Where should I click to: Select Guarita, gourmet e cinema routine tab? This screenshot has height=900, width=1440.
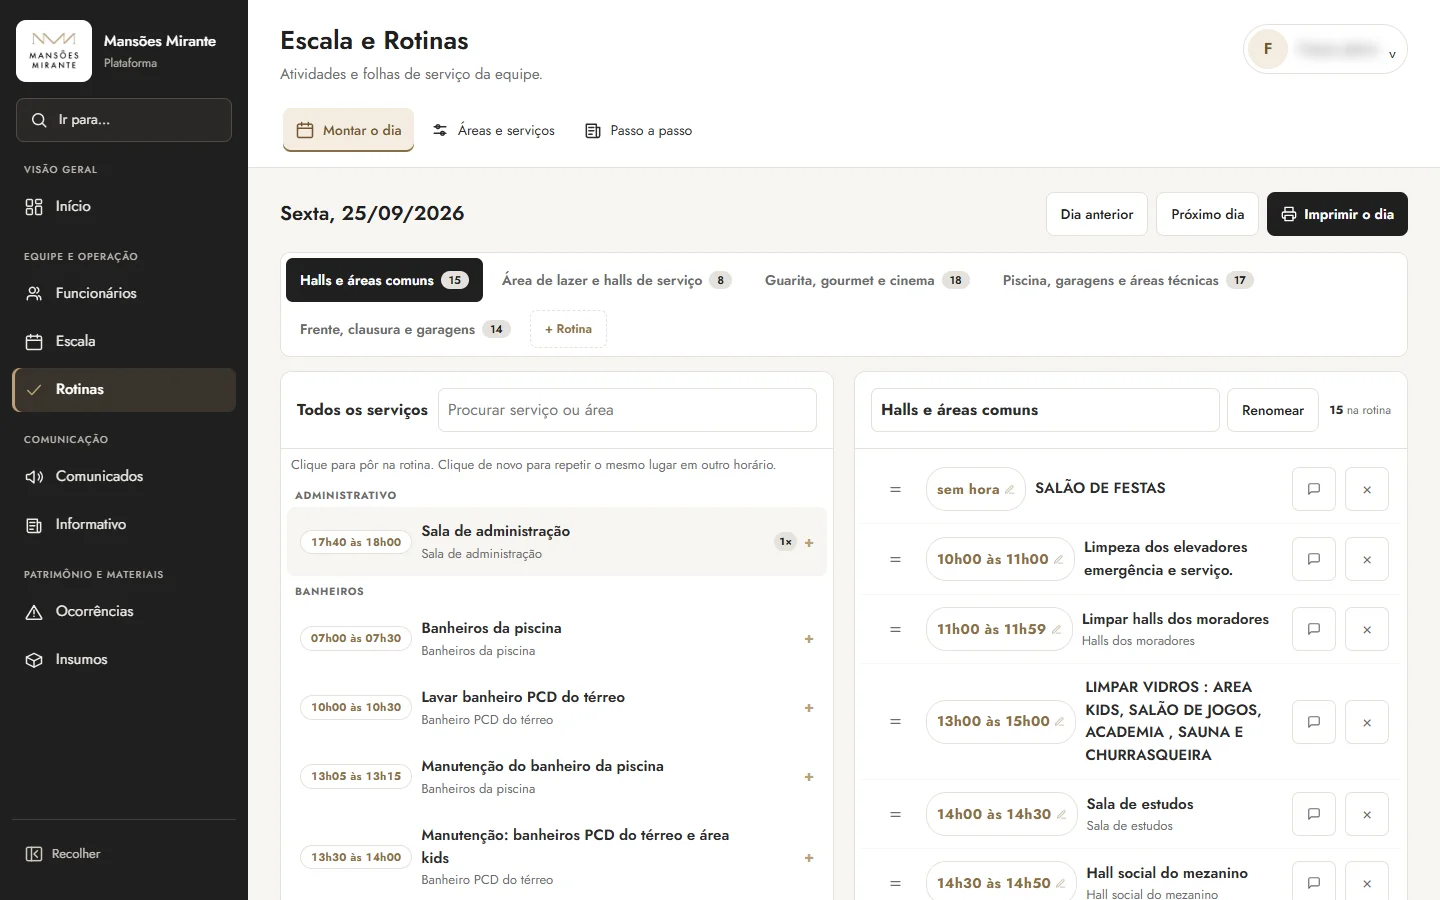pos(866,280)
